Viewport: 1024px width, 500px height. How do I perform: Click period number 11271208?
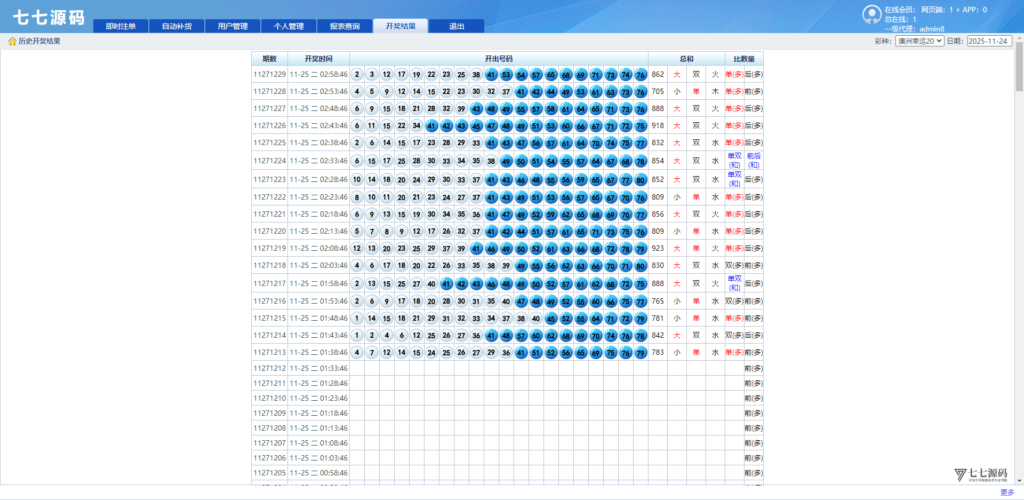tap(270, 428)
